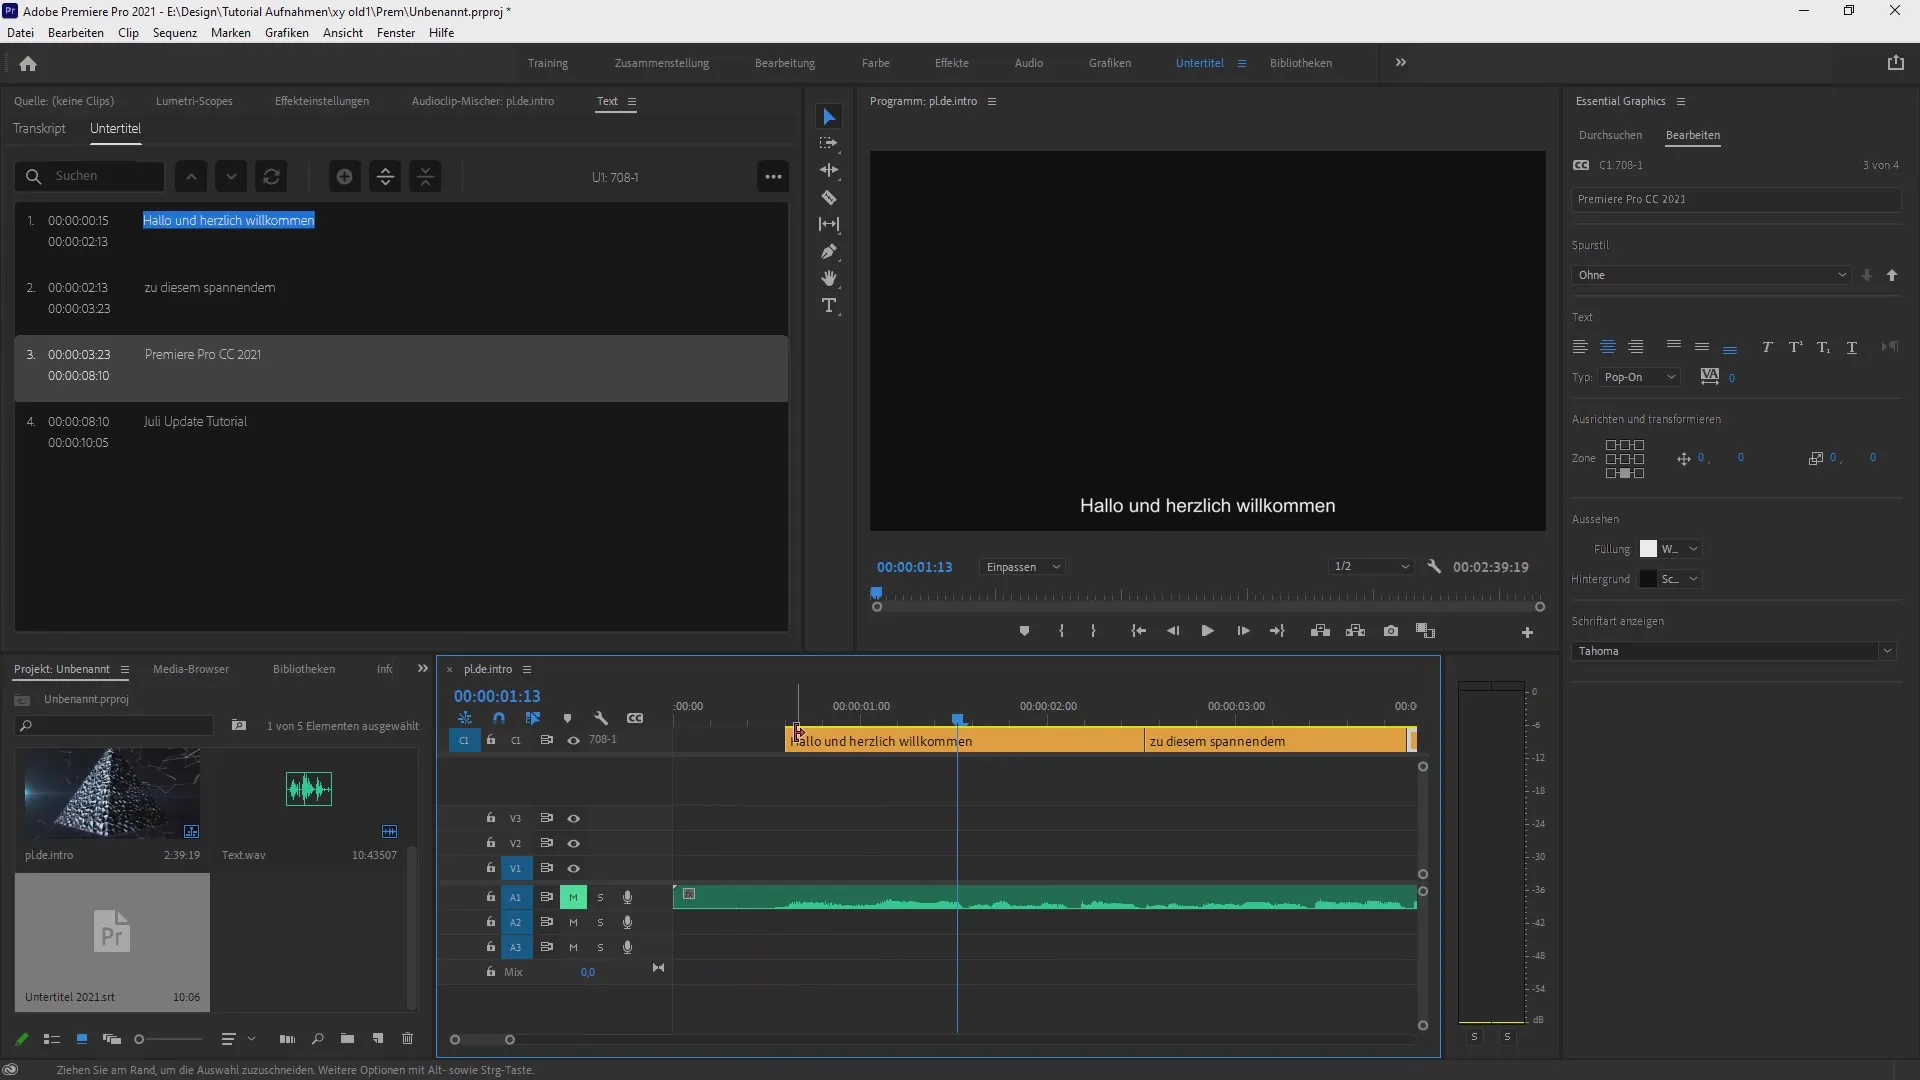Select the Selection tool arrow
This screenshot has height=1080, width=1920.
[x=829, y=117]
